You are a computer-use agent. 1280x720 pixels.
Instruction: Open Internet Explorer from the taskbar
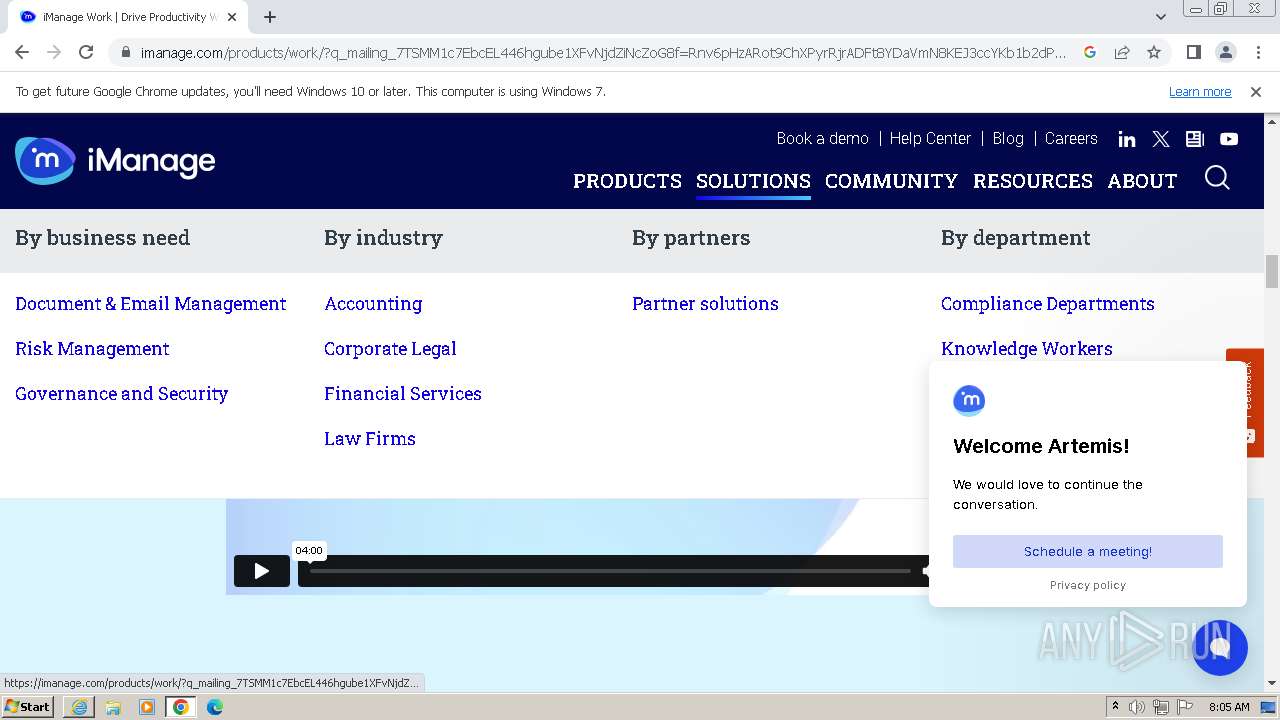pos(79,707)
